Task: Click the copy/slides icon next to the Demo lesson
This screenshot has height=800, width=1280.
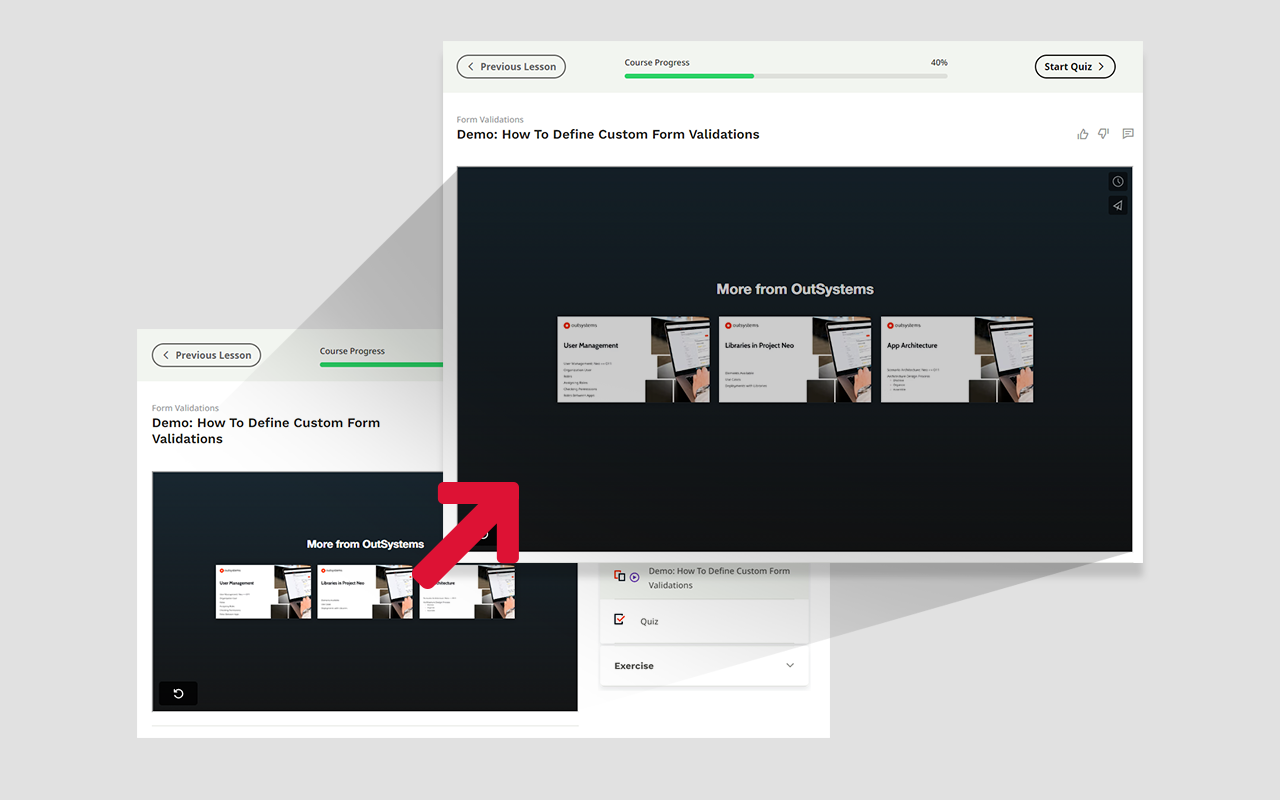Action: point(619,576)
